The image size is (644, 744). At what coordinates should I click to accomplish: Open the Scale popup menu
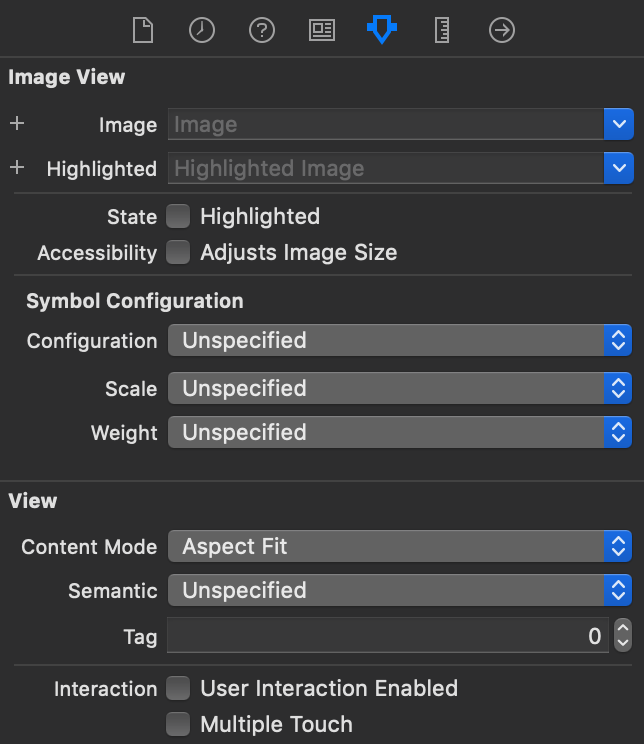tap(400, 388)
